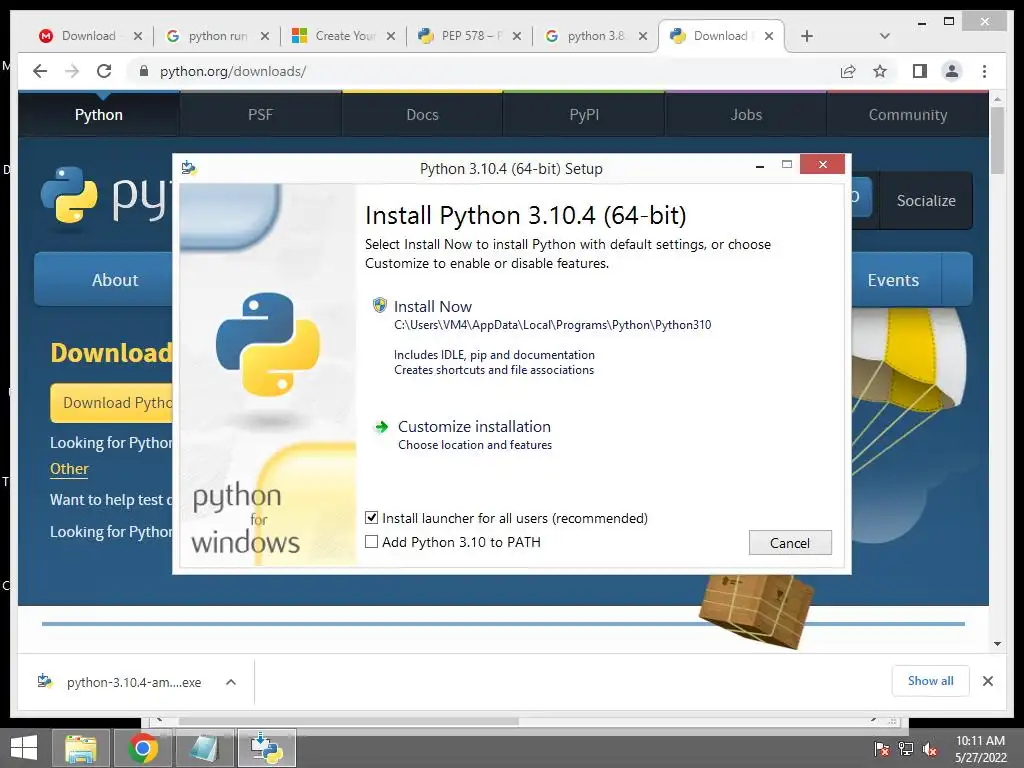1024x768 pixels.
Task: Click the green arrow beside Customize installation
Action: click(x=381, y=427)
